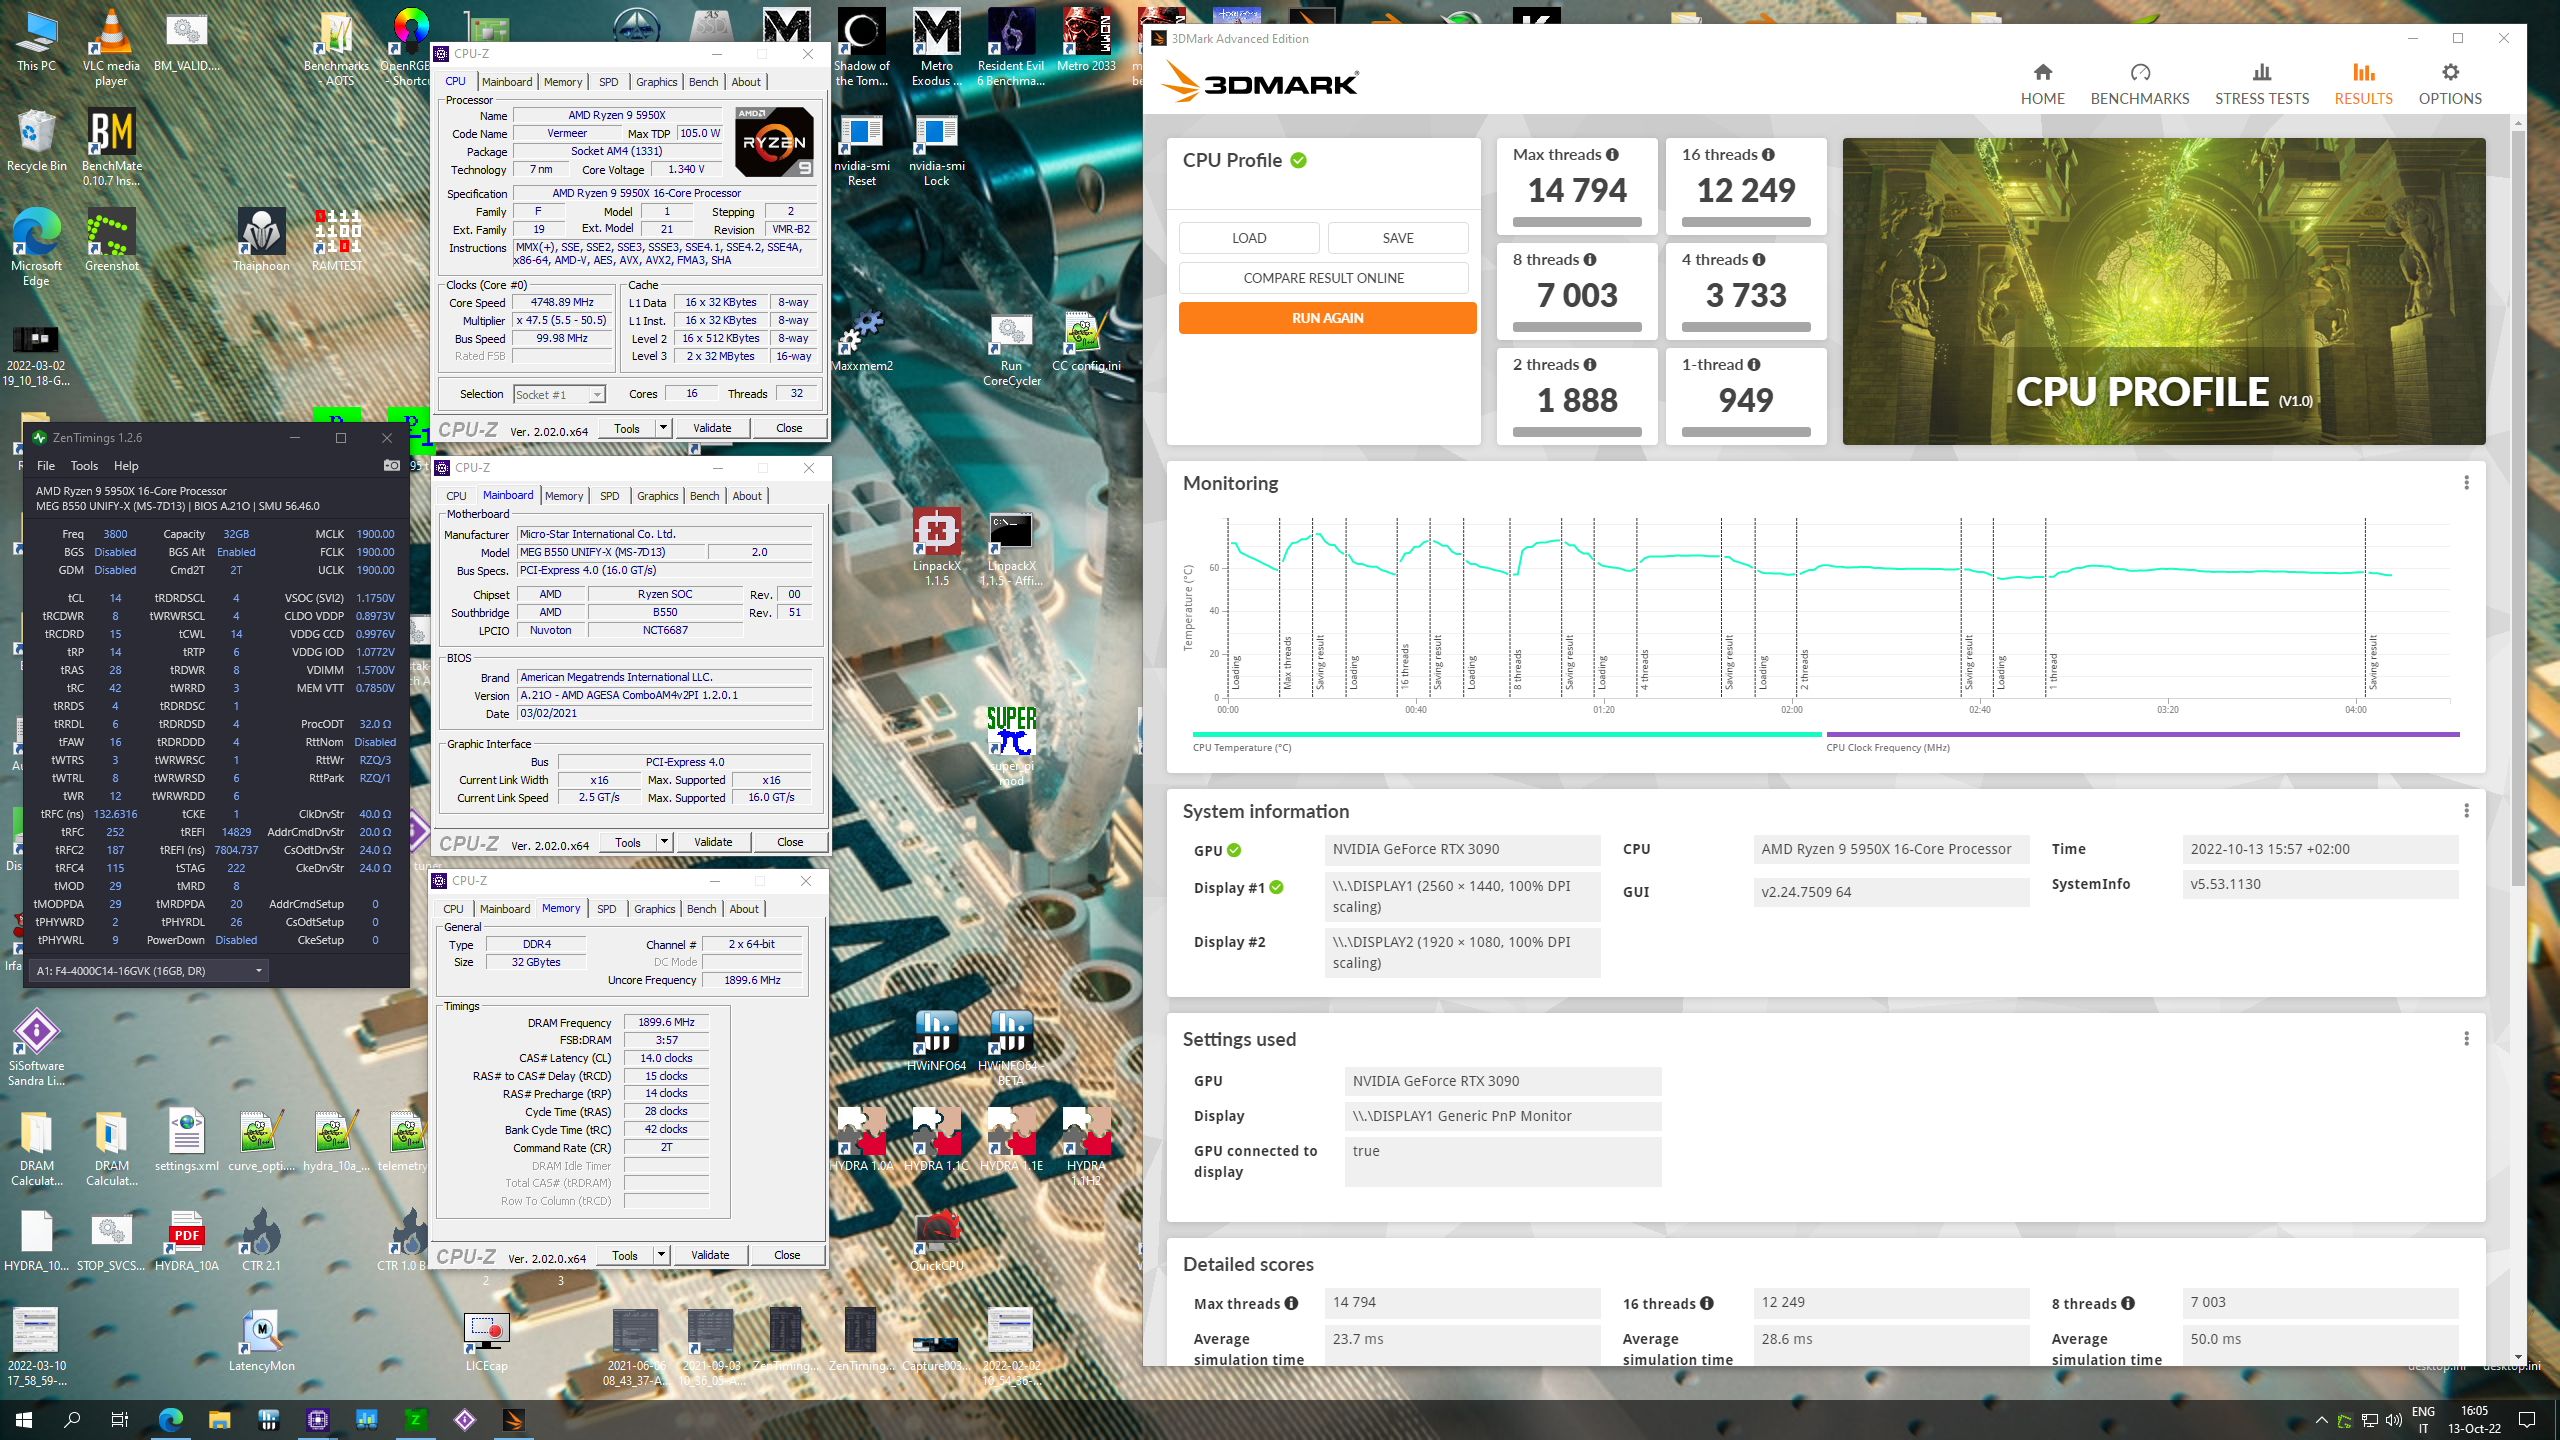Open STRESS TESTS section in 3DMark
The image size is (2560, 1440).
[2261, 84]
